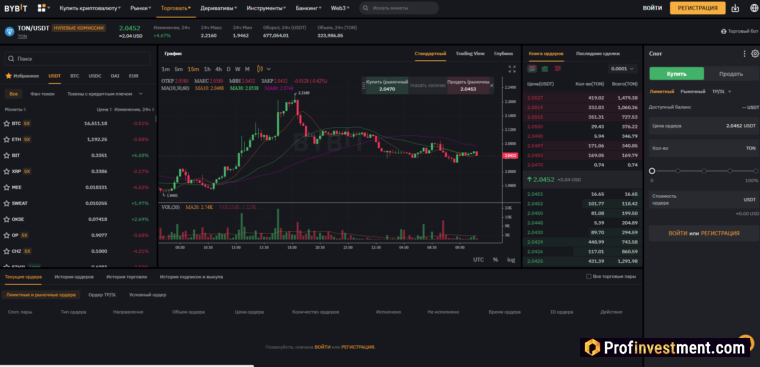Click the order amount slider handle
This screenshot has height=367, width=760.
click(652, 171)
